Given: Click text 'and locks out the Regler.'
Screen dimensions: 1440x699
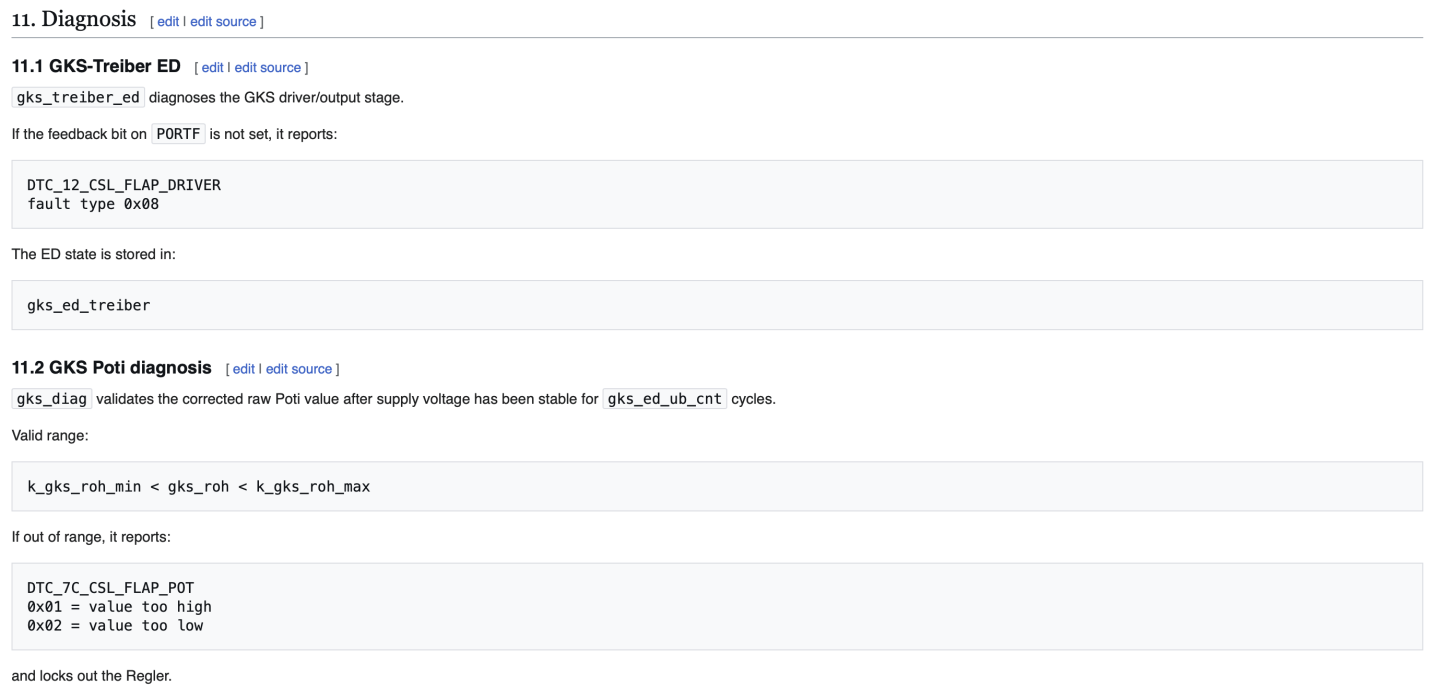Looking at the screenshot, I should [x=91, y=676].
